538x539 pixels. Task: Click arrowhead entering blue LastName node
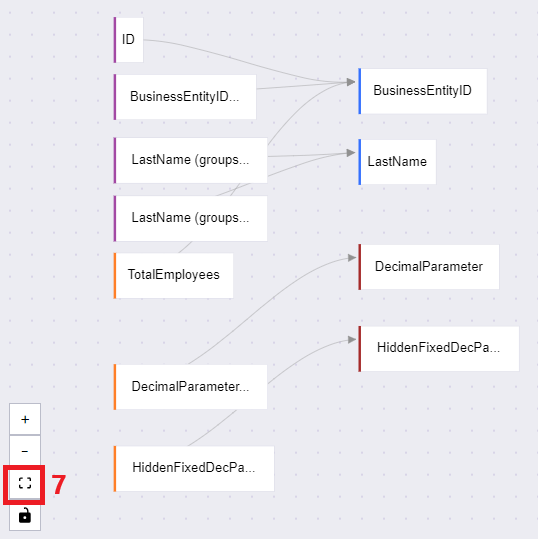coord(351,153)
